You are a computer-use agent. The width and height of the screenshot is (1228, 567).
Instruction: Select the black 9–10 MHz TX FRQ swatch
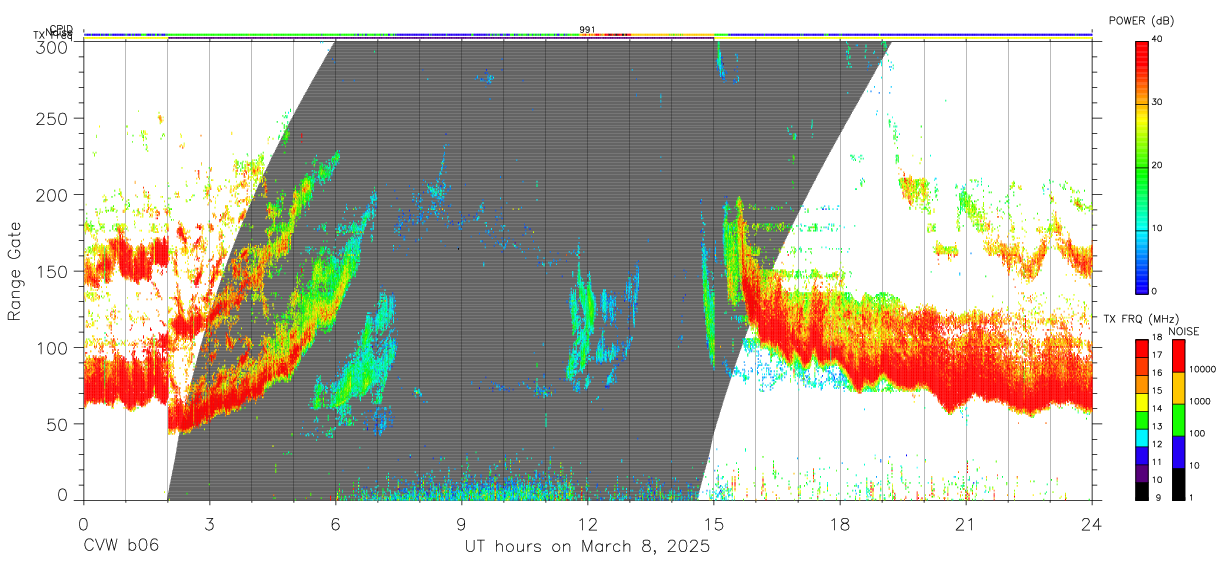click(x=1142, y=491)
